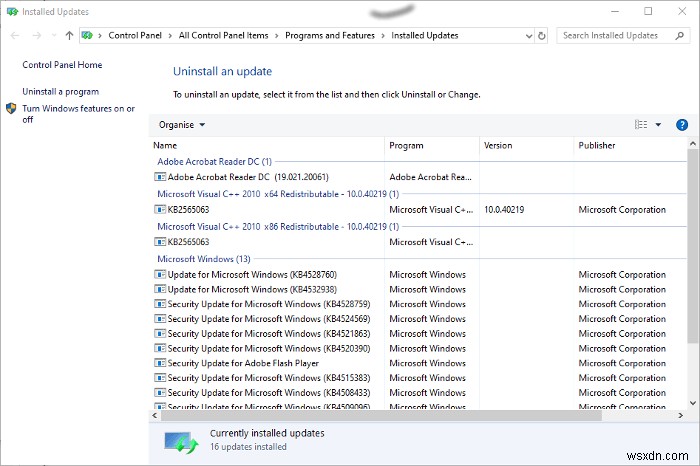Click update icon beside KB4515383
The width and height of the screenshot is (700, 466).
160,378
